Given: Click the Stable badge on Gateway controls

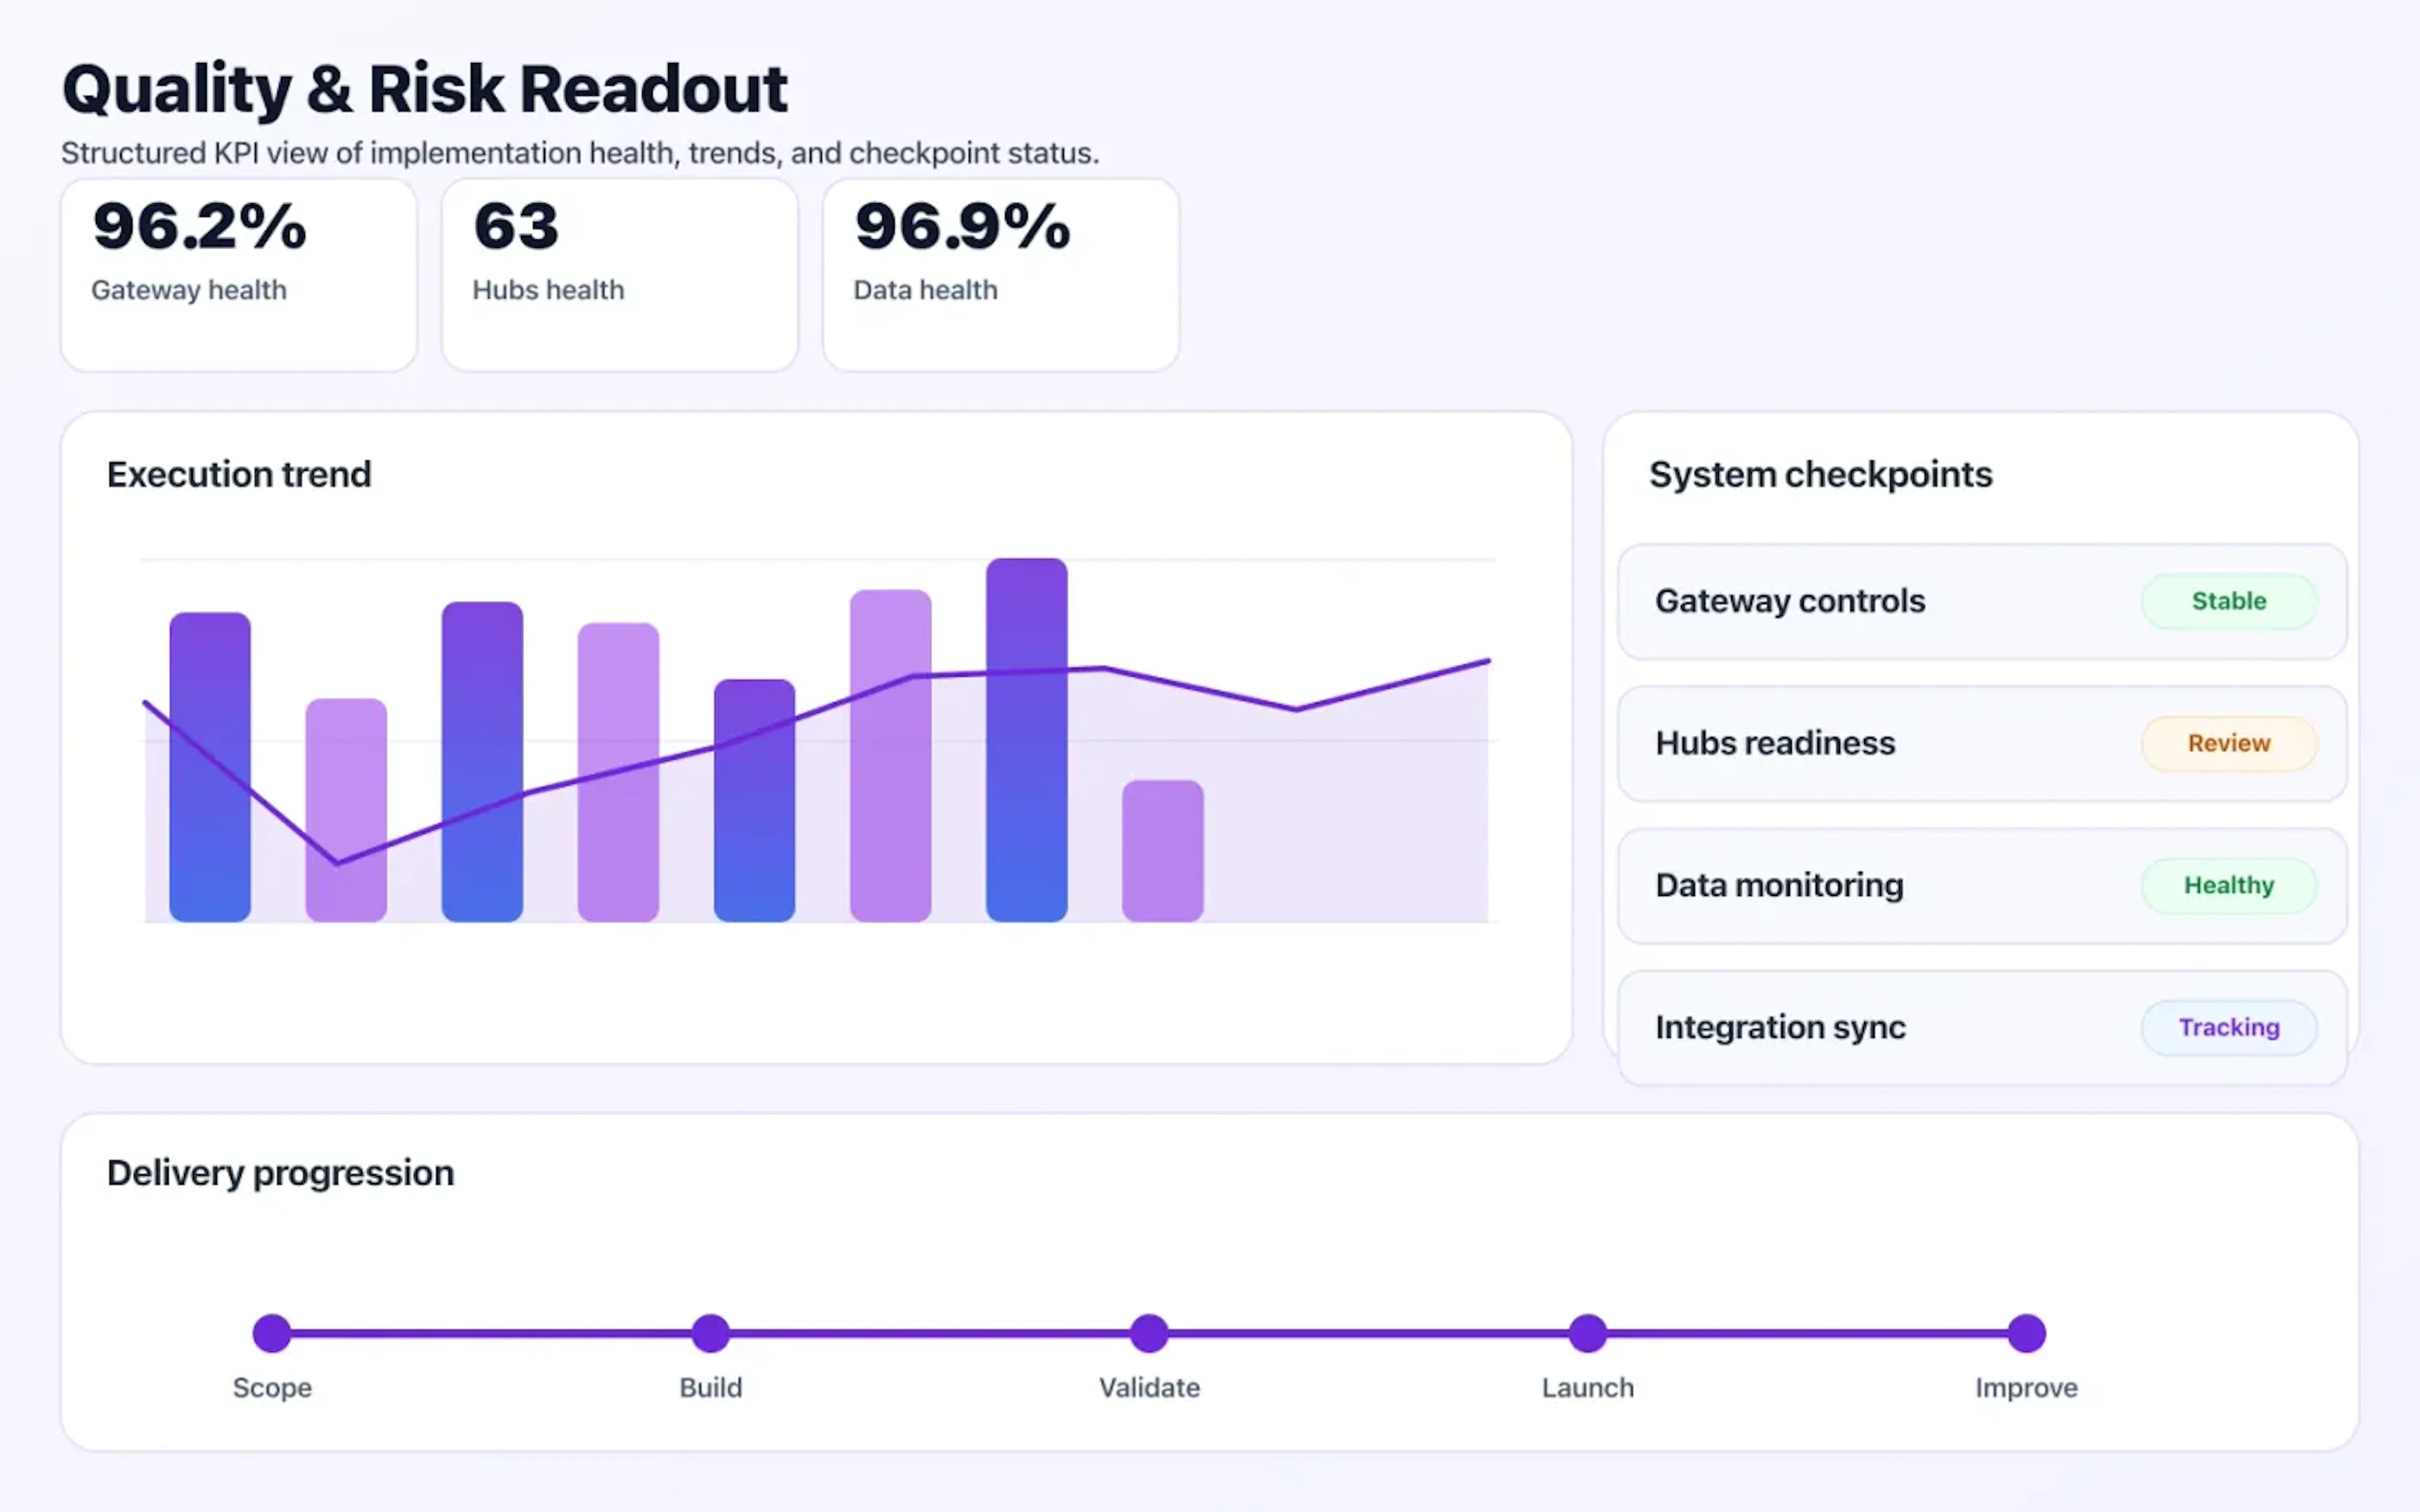Looking at the screenshot, I should tap(2228, 601).
